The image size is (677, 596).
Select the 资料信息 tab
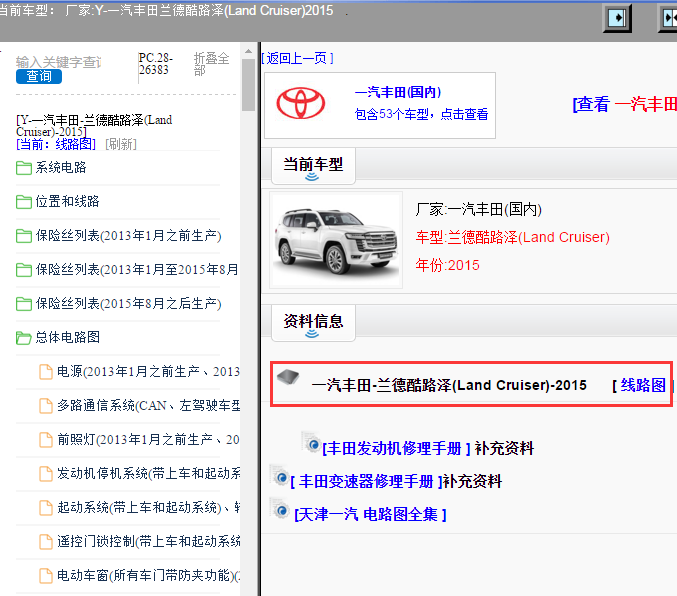313,323
